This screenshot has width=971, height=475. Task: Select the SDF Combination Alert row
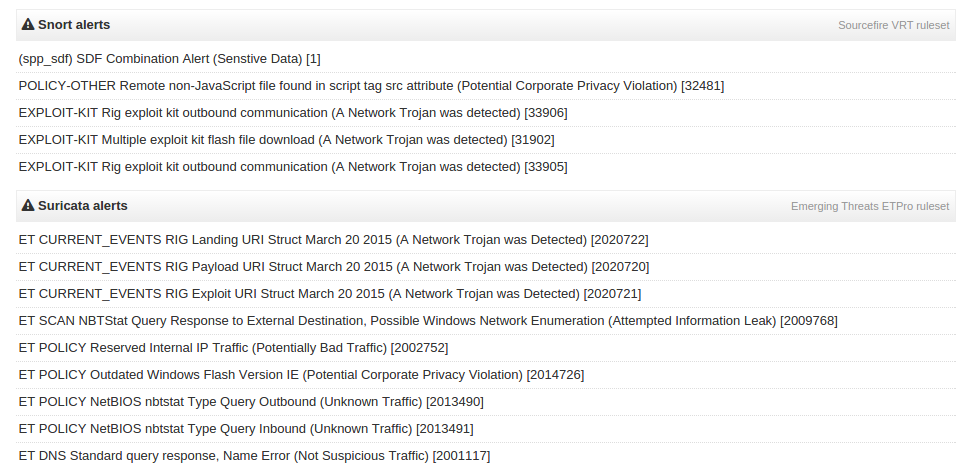click(486, 59)
